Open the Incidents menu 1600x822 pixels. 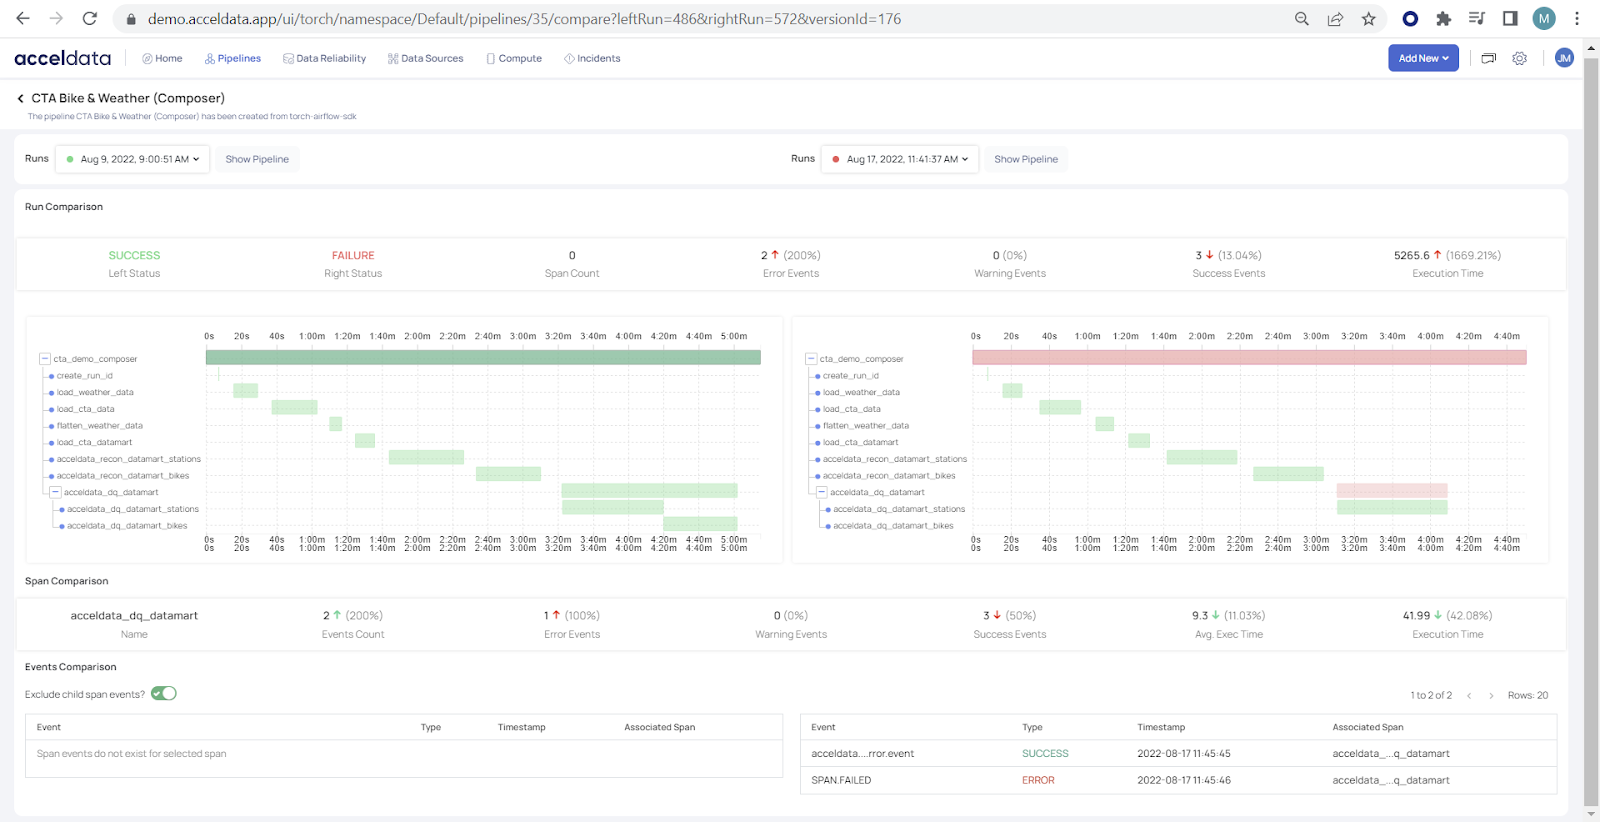(592, 58)
